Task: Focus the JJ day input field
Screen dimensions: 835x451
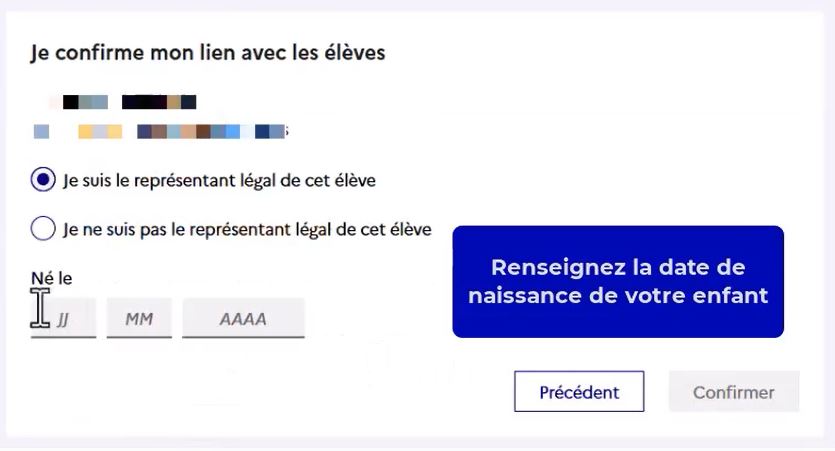Action: point(66,319)
